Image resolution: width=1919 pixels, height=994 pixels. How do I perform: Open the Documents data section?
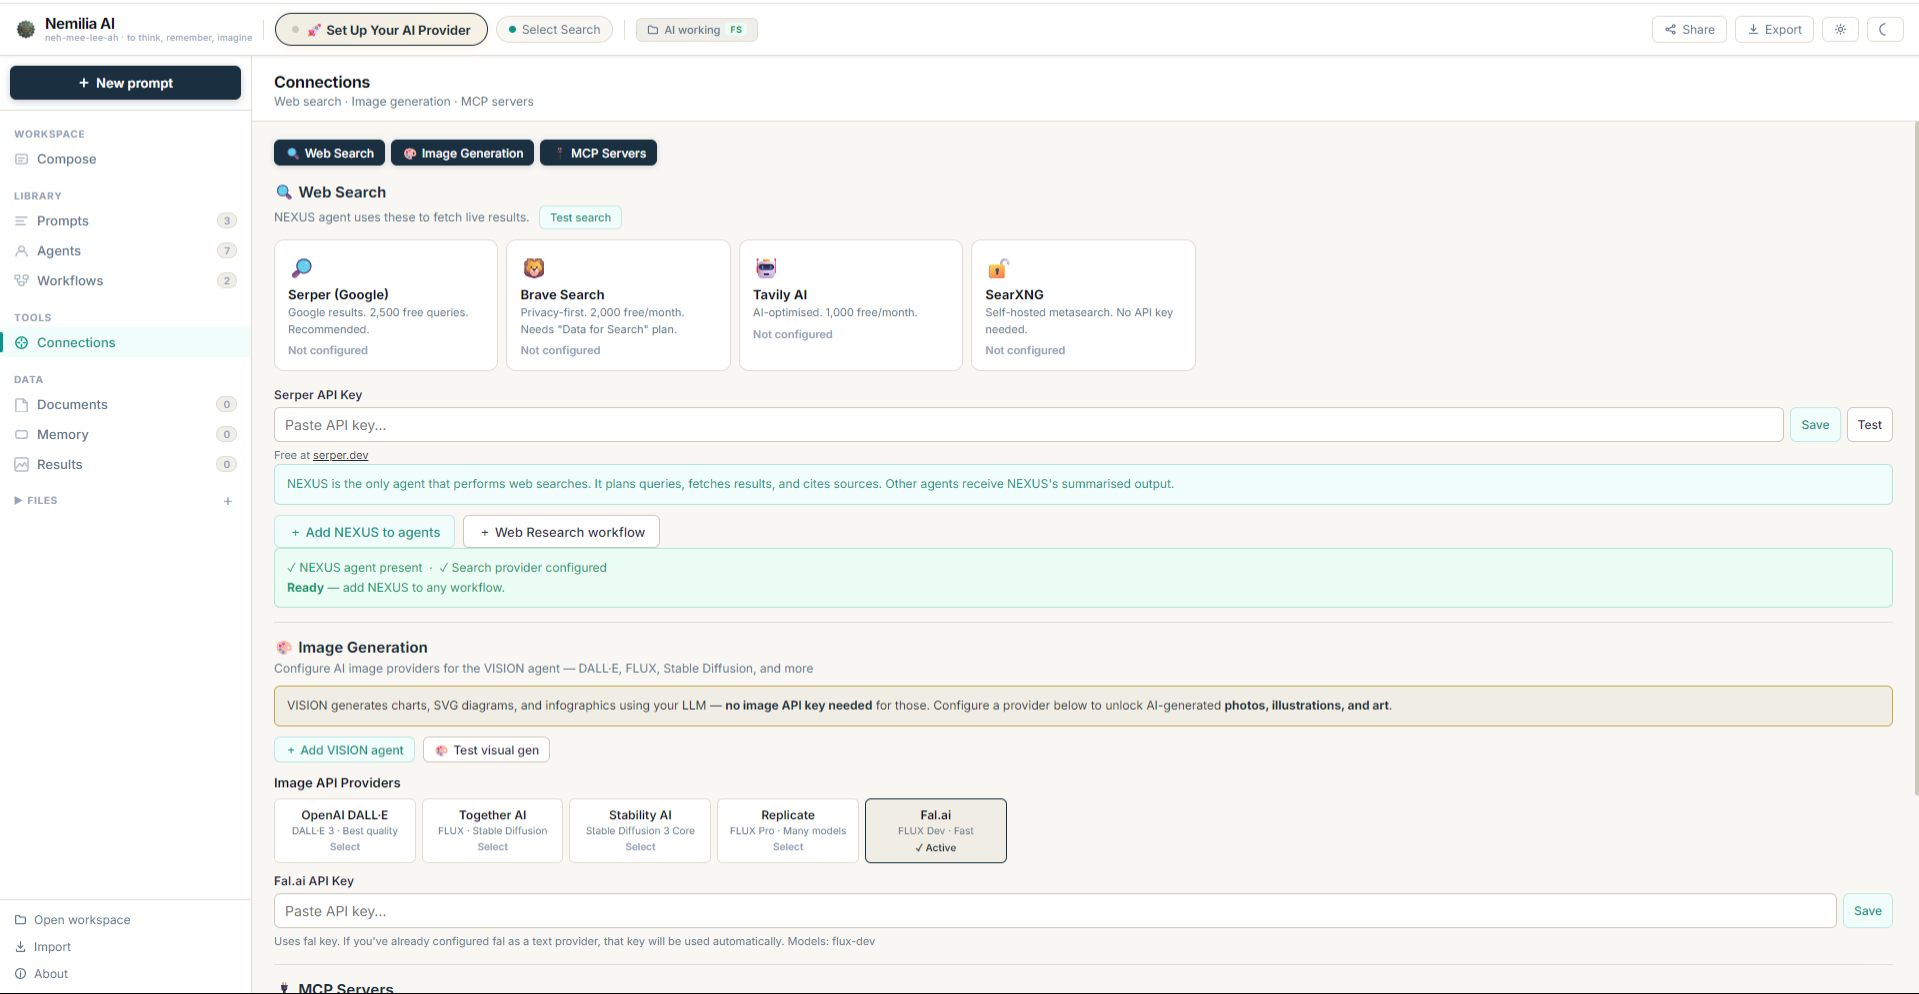(125, 405)
